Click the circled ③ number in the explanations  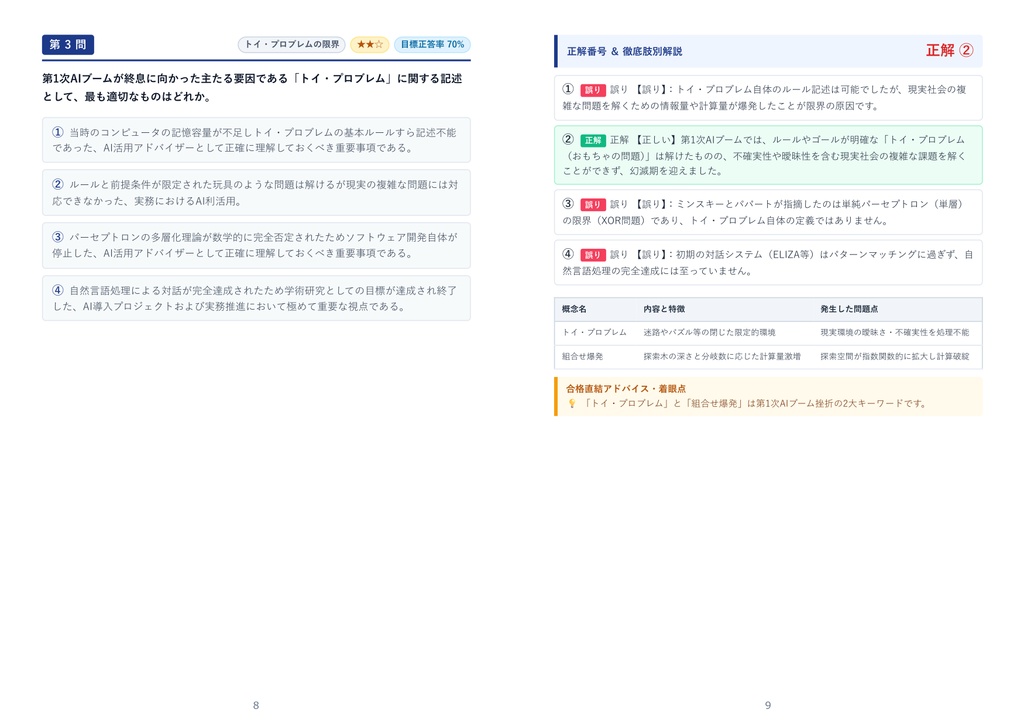(x=568, y=203)
